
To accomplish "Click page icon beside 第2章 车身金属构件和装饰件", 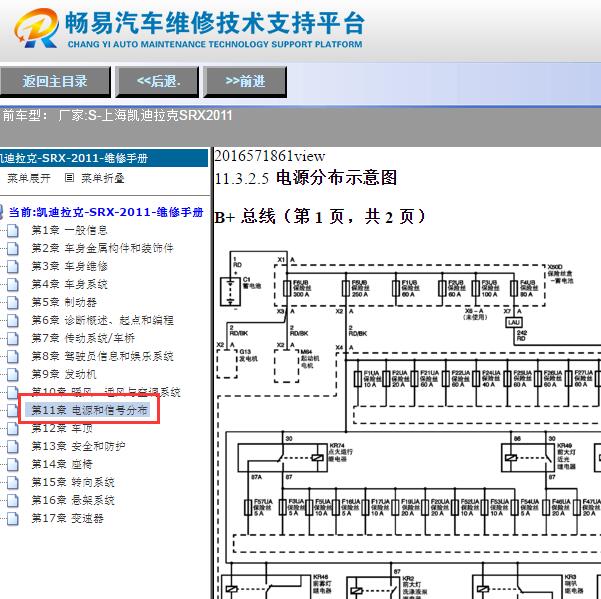I will 13,249.
